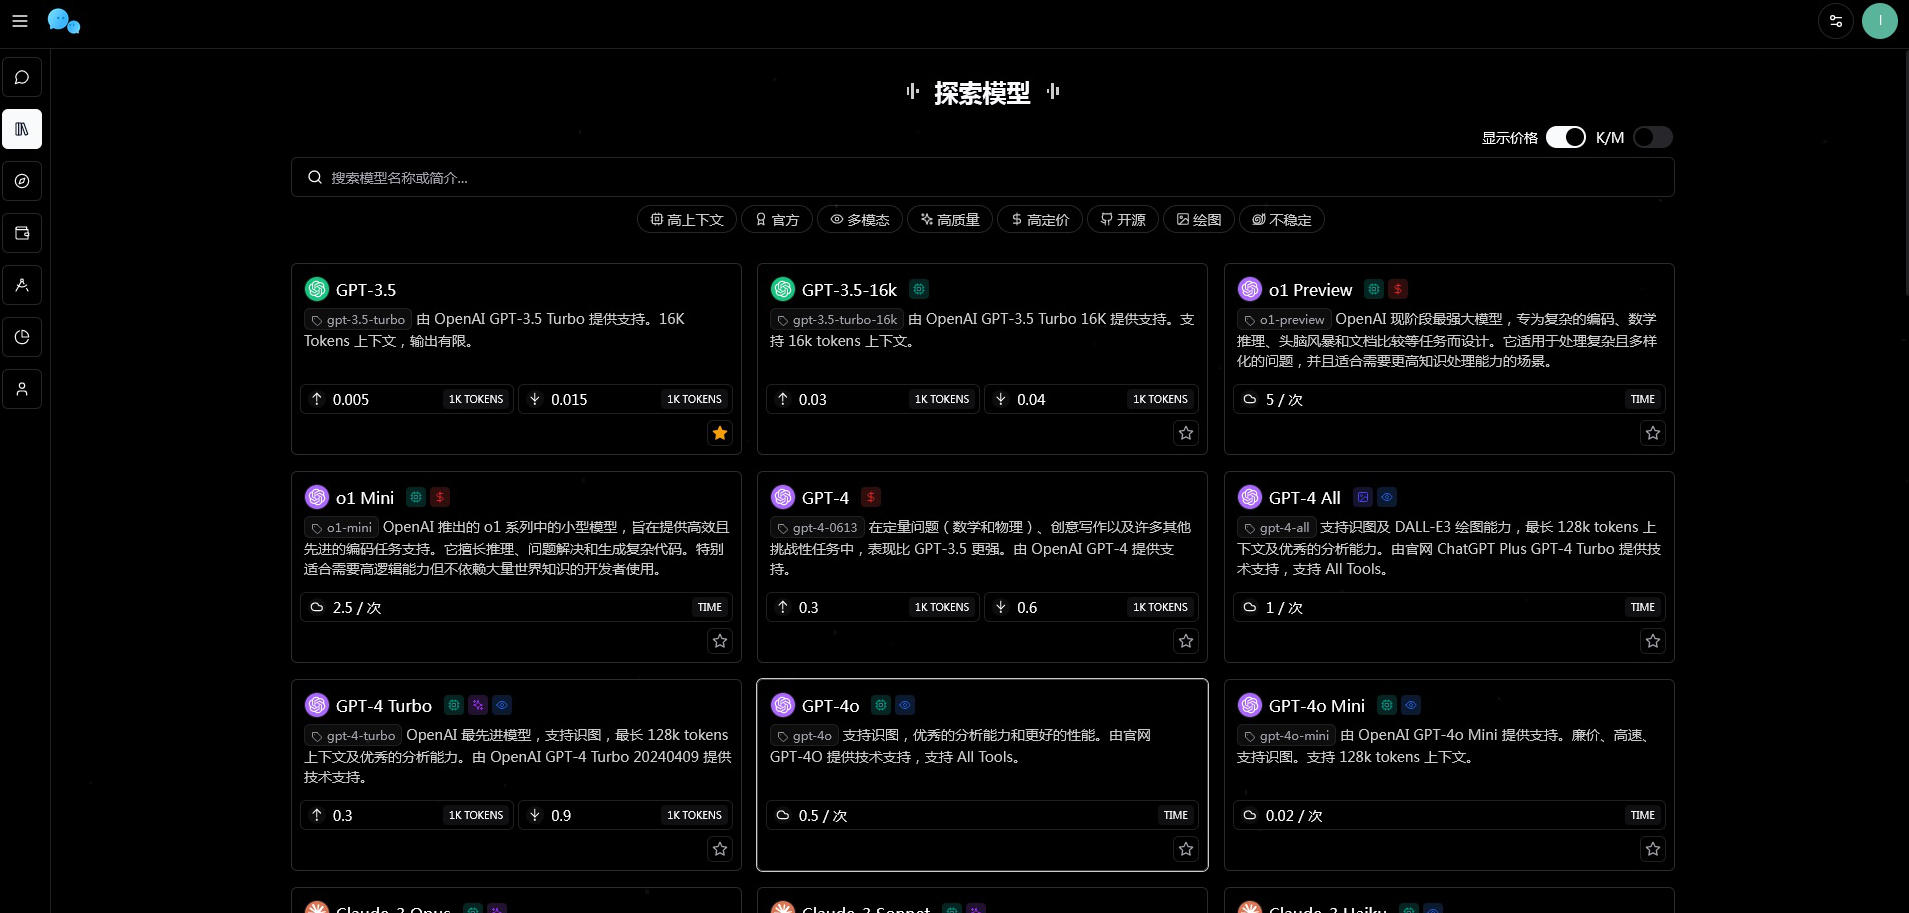Open the wallet icon in sidebar
The width and height of the screenshot is (1909, 913).
click(x=22, y=234)
